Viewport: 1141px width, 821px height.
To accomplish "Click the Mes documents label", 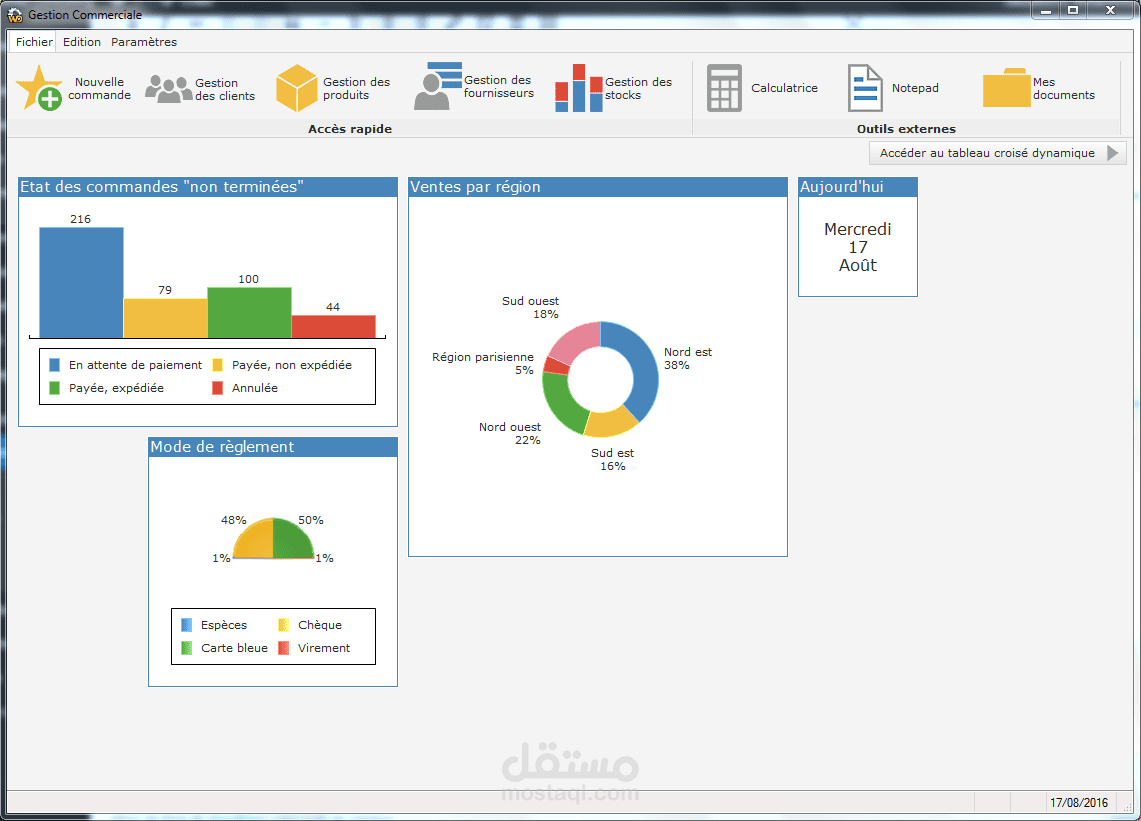I will point(1063,89).
